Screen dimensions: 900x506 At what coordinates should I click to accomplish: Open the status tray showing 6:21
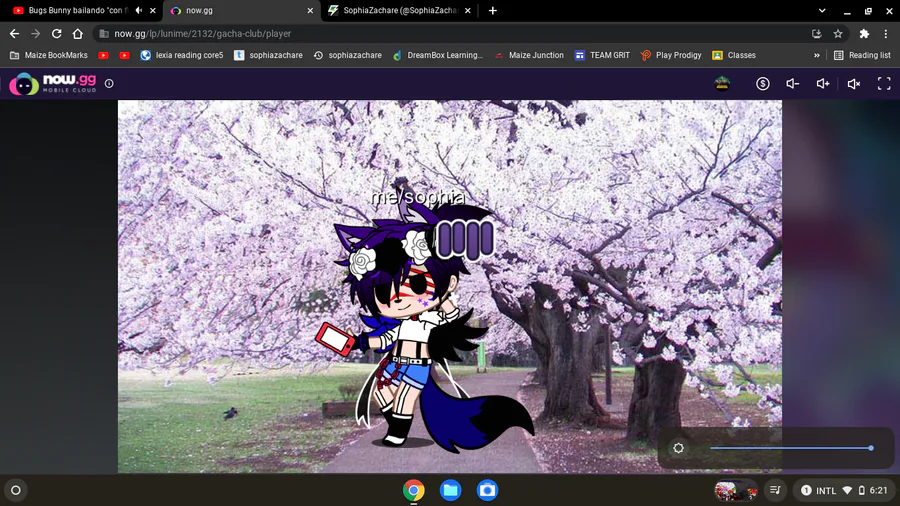pyautogui.click(x=845, y=490)
